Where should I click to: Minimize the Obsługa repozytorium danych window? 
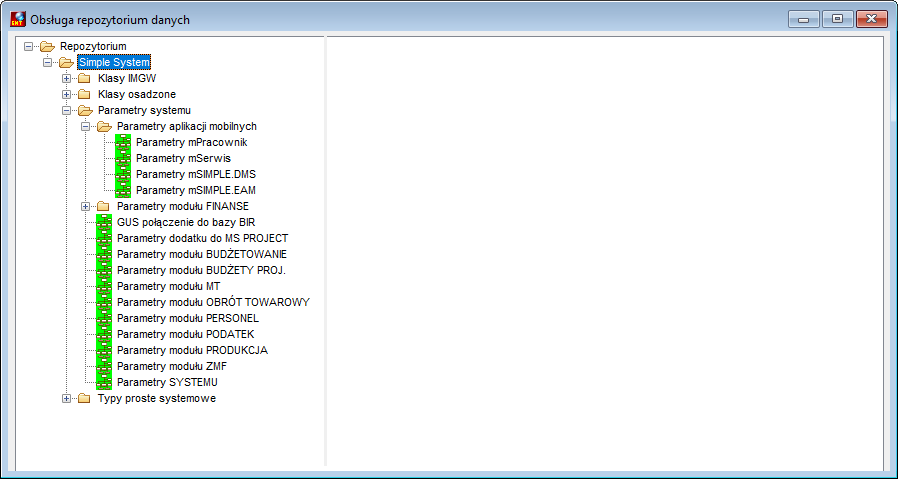804,20
